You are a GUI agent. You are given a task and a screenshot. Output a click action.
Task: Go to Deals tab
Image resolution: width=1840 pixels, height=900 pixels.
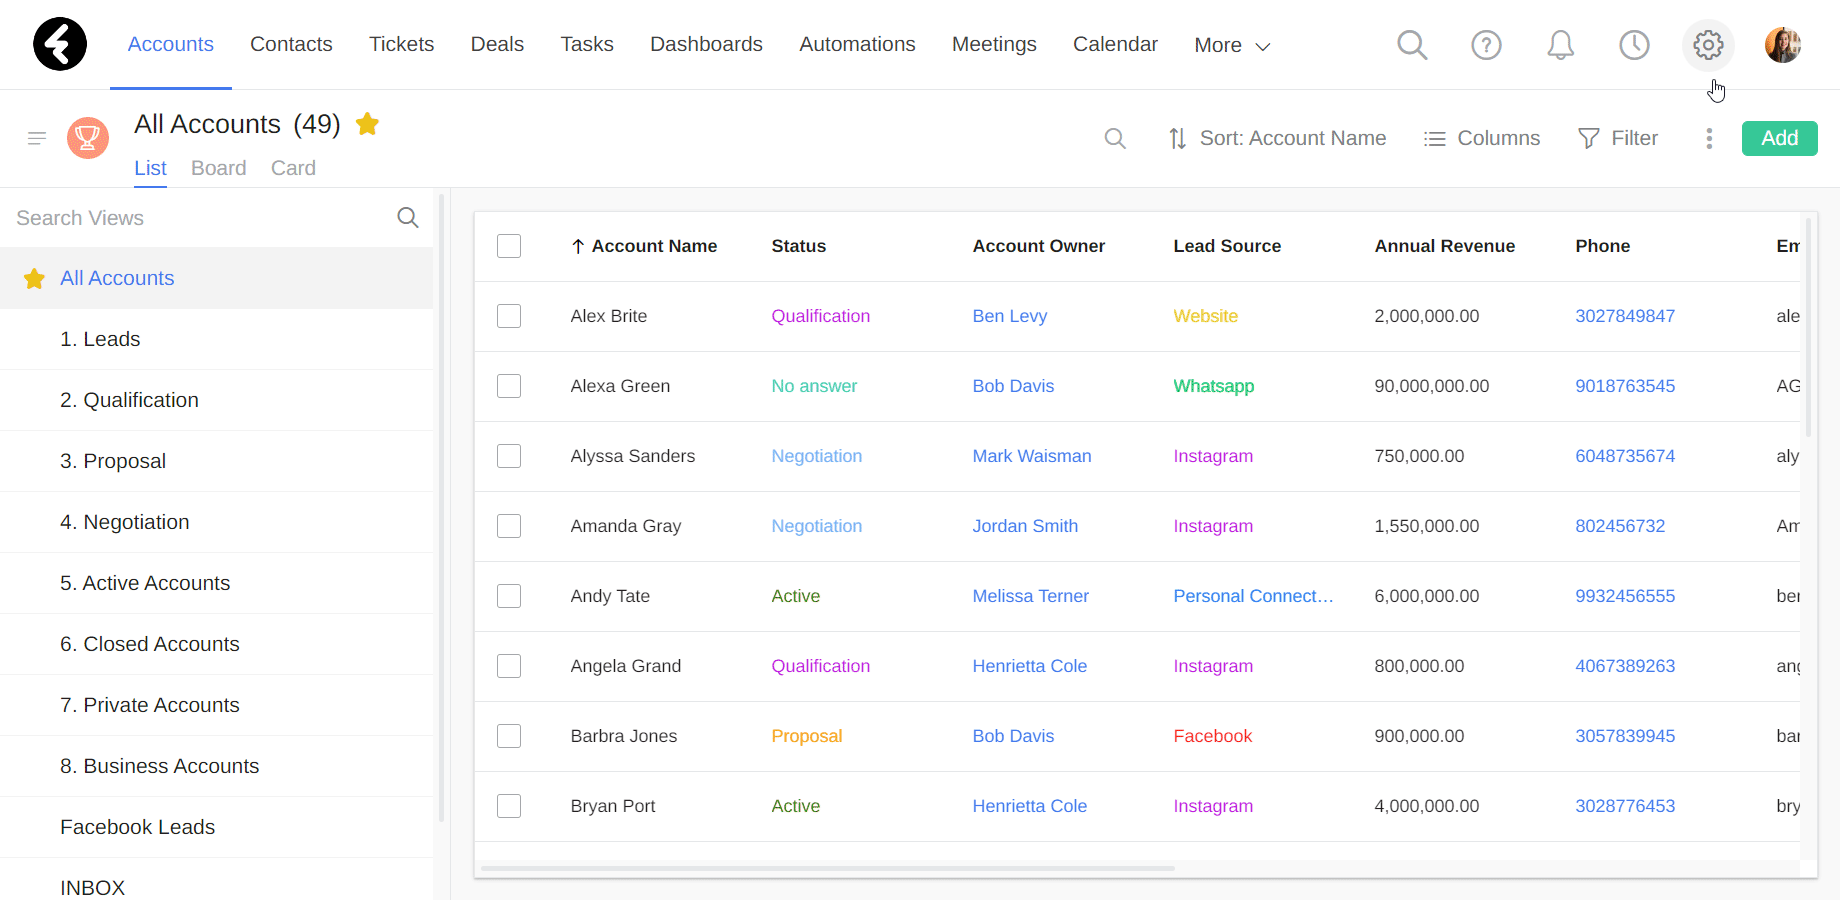pos(497,44)
